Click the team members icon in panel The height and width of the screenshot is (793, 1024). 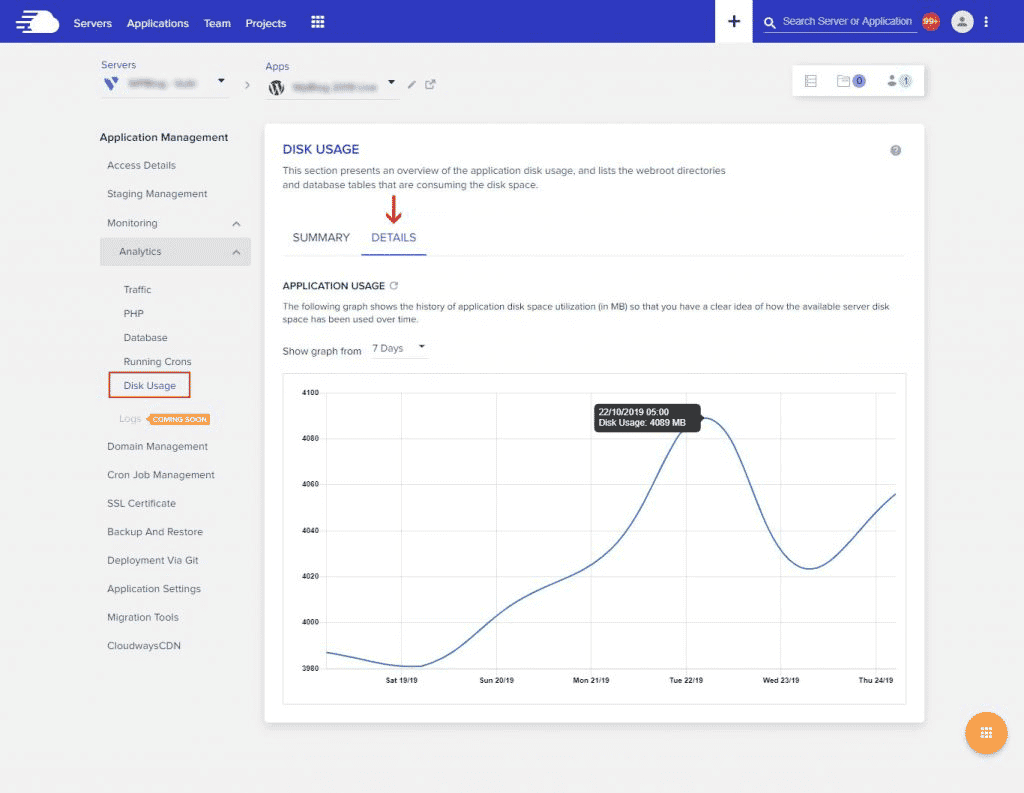(899, 81)
